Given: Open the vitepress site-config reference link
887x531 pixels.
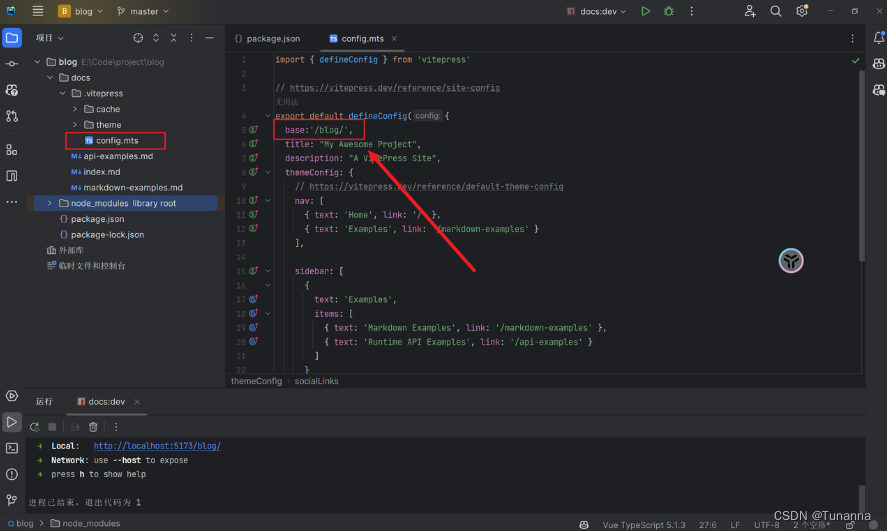Looking at the screenshot, I should click(x=395, y=88).
